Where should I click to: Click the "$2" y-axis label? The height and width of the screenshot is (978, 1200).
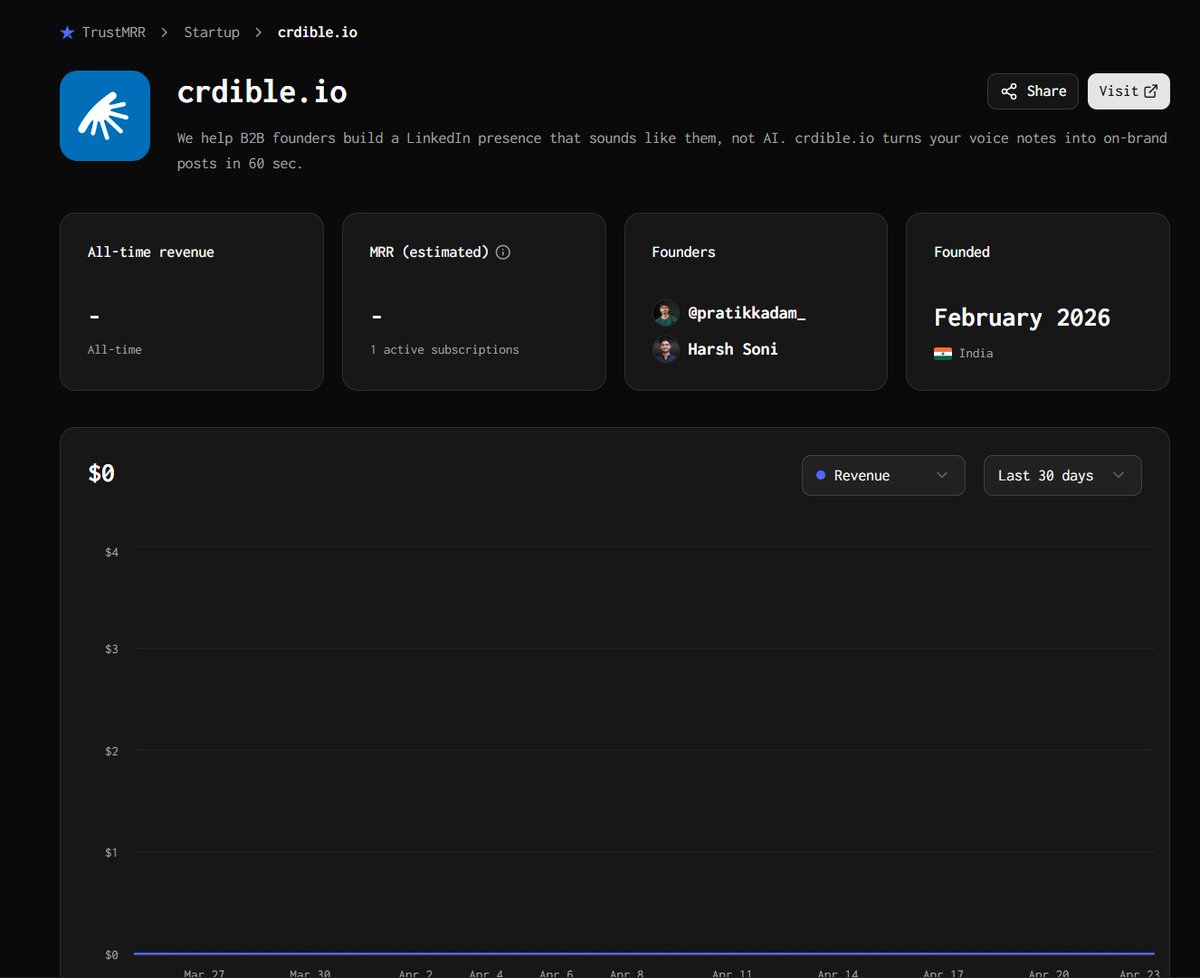click(112, 751)
